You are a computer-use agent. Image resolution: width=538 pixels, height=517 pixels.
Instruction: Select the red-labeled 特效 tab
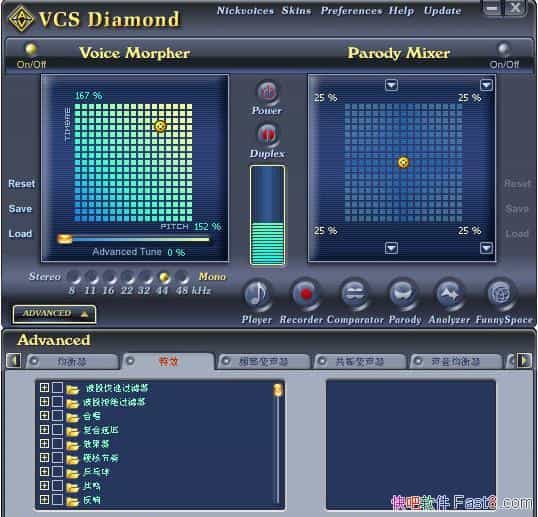click(168, 361)
